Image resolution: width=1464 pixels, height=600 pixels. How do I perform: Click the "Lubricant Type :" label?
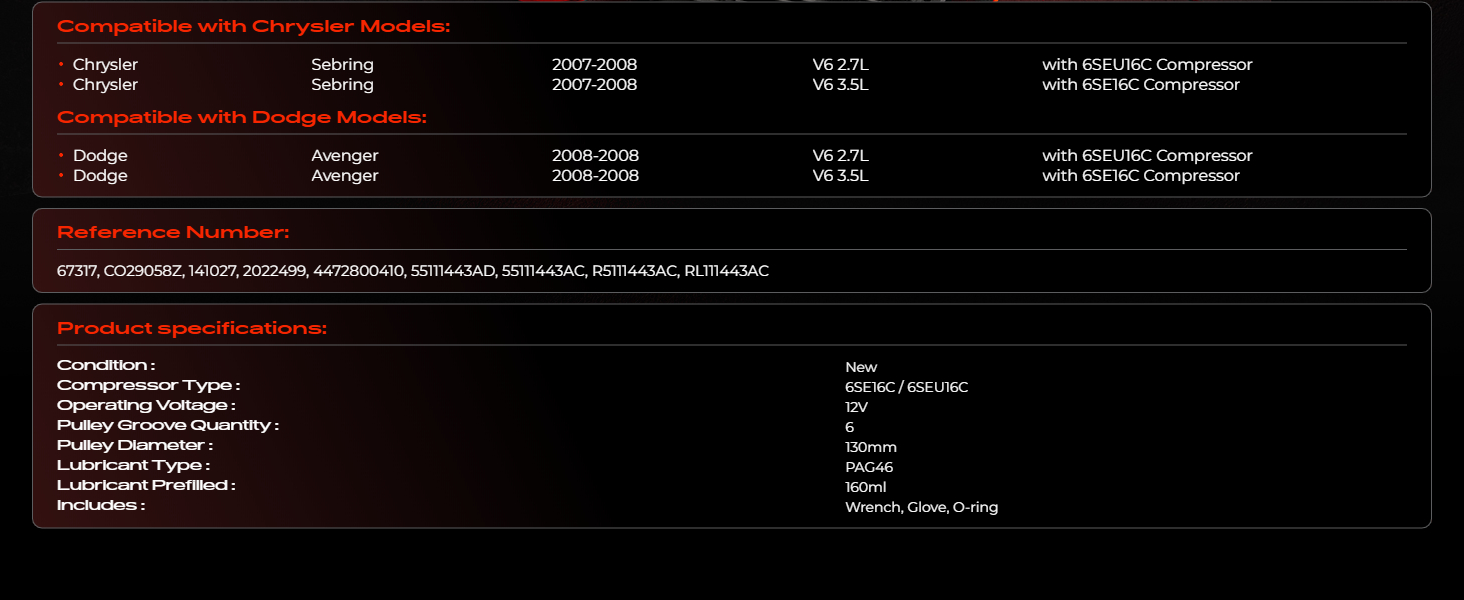(x=134, y=466)
